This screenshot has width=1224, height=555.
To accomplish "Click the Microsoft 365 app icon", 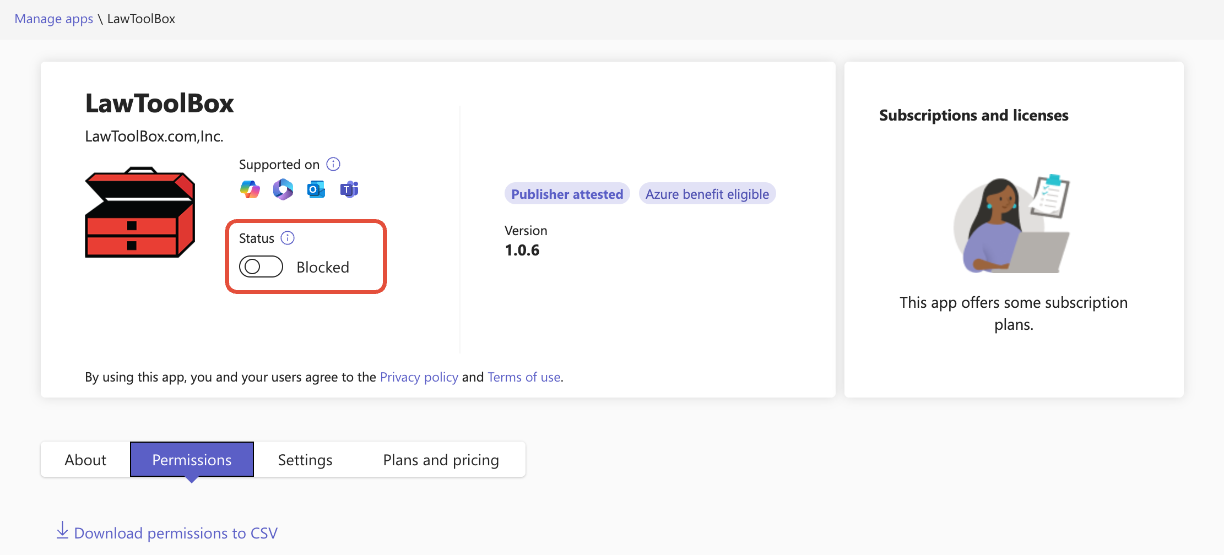I will [x=283, y=188].
